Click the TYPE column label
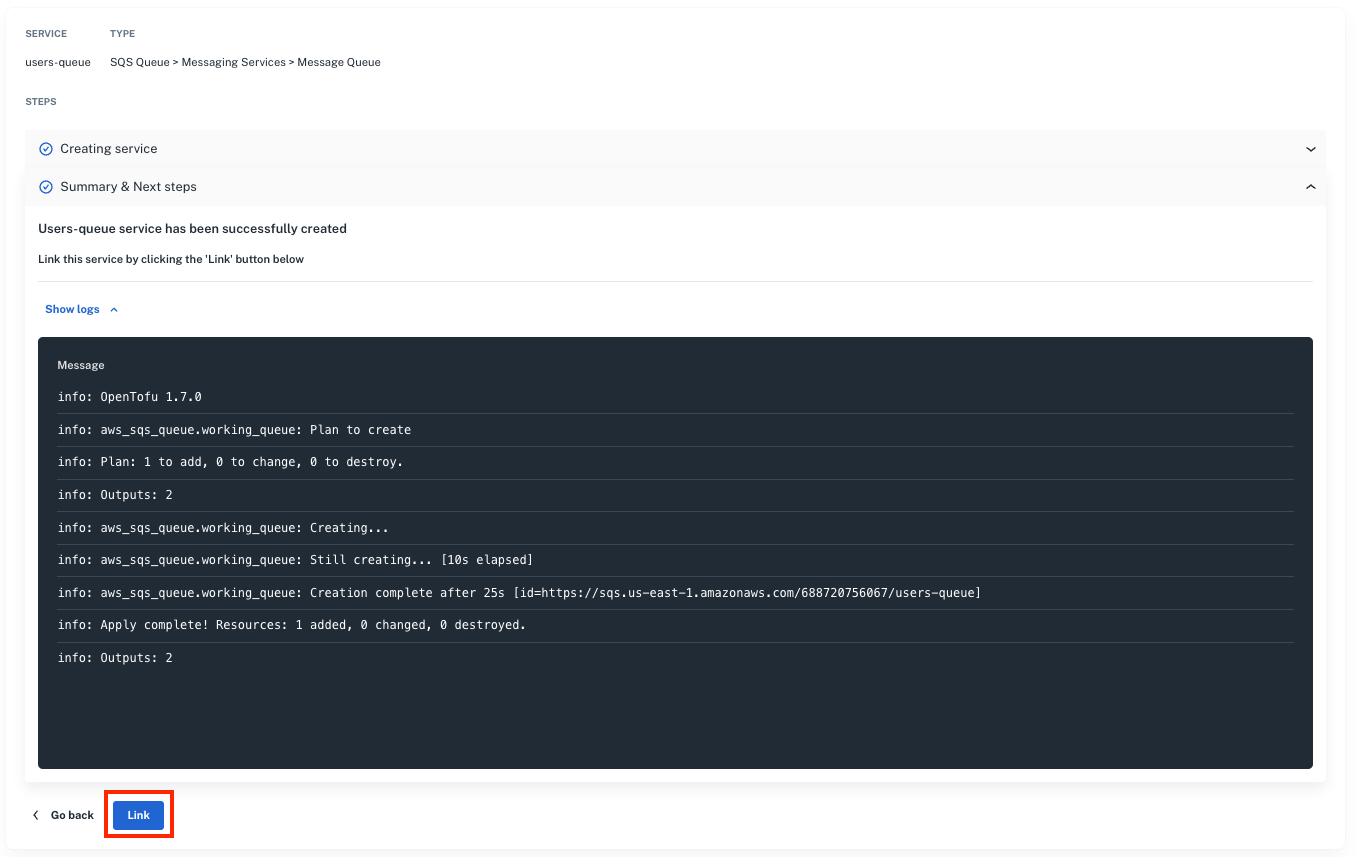Image resolution: width=1359 pixels, height=857 pixels. [x=122, y=34]
